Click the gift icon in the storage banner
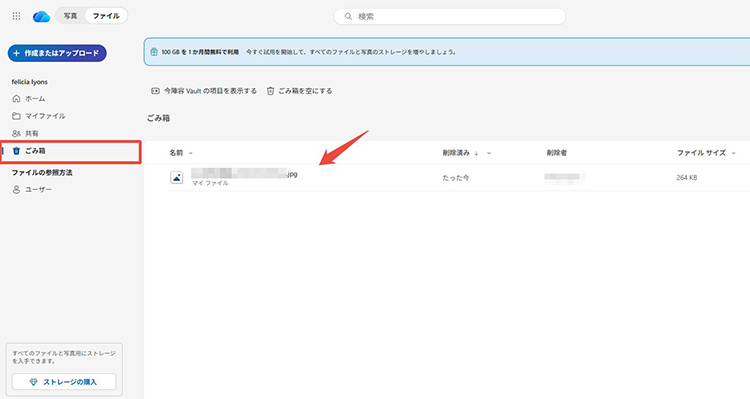 [x=154, y=52]
